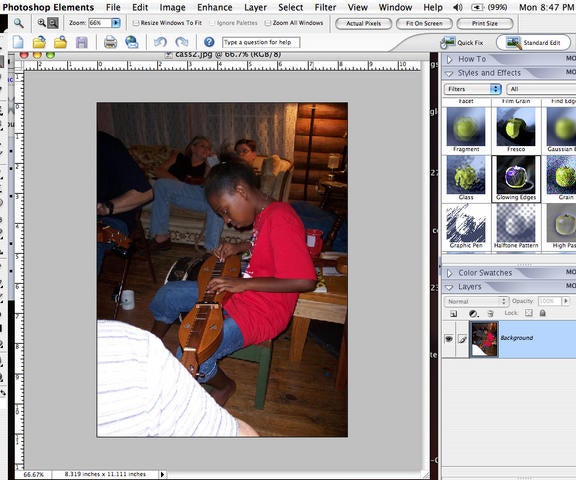Screen dimensions: 576x480
Task: Open the Filter menu
Action: 325,7
